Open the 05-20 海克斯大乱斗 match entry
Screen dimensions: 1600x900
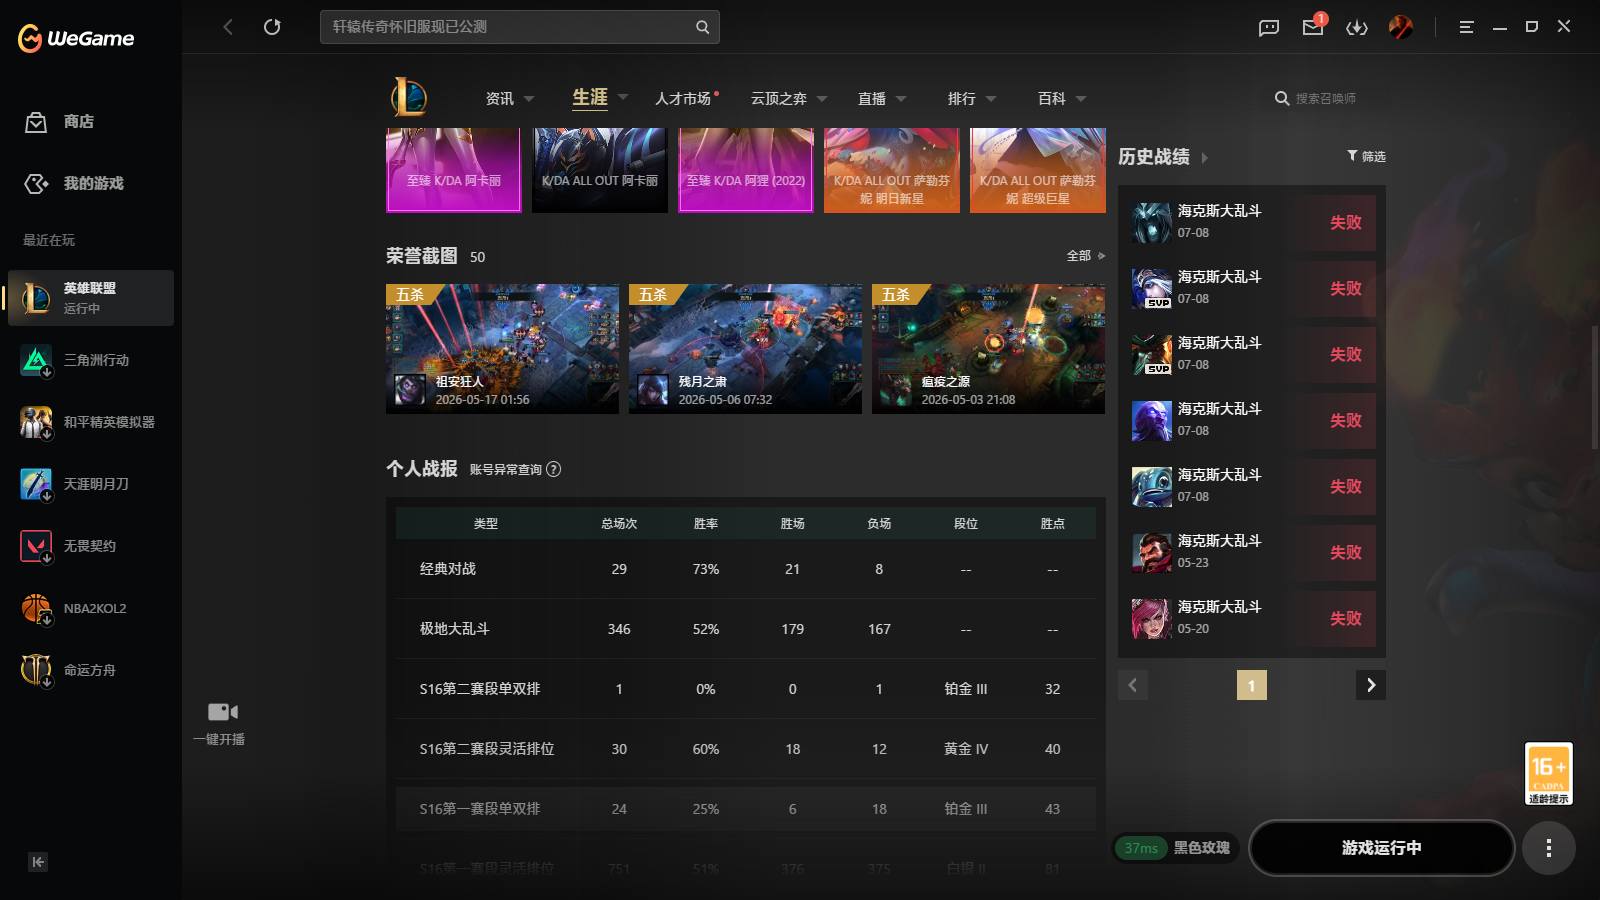point(1252,618)
